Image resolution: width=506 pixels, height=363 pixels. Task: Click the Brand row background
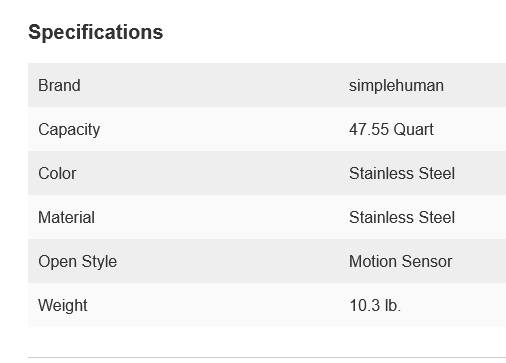tap(267, 85)
